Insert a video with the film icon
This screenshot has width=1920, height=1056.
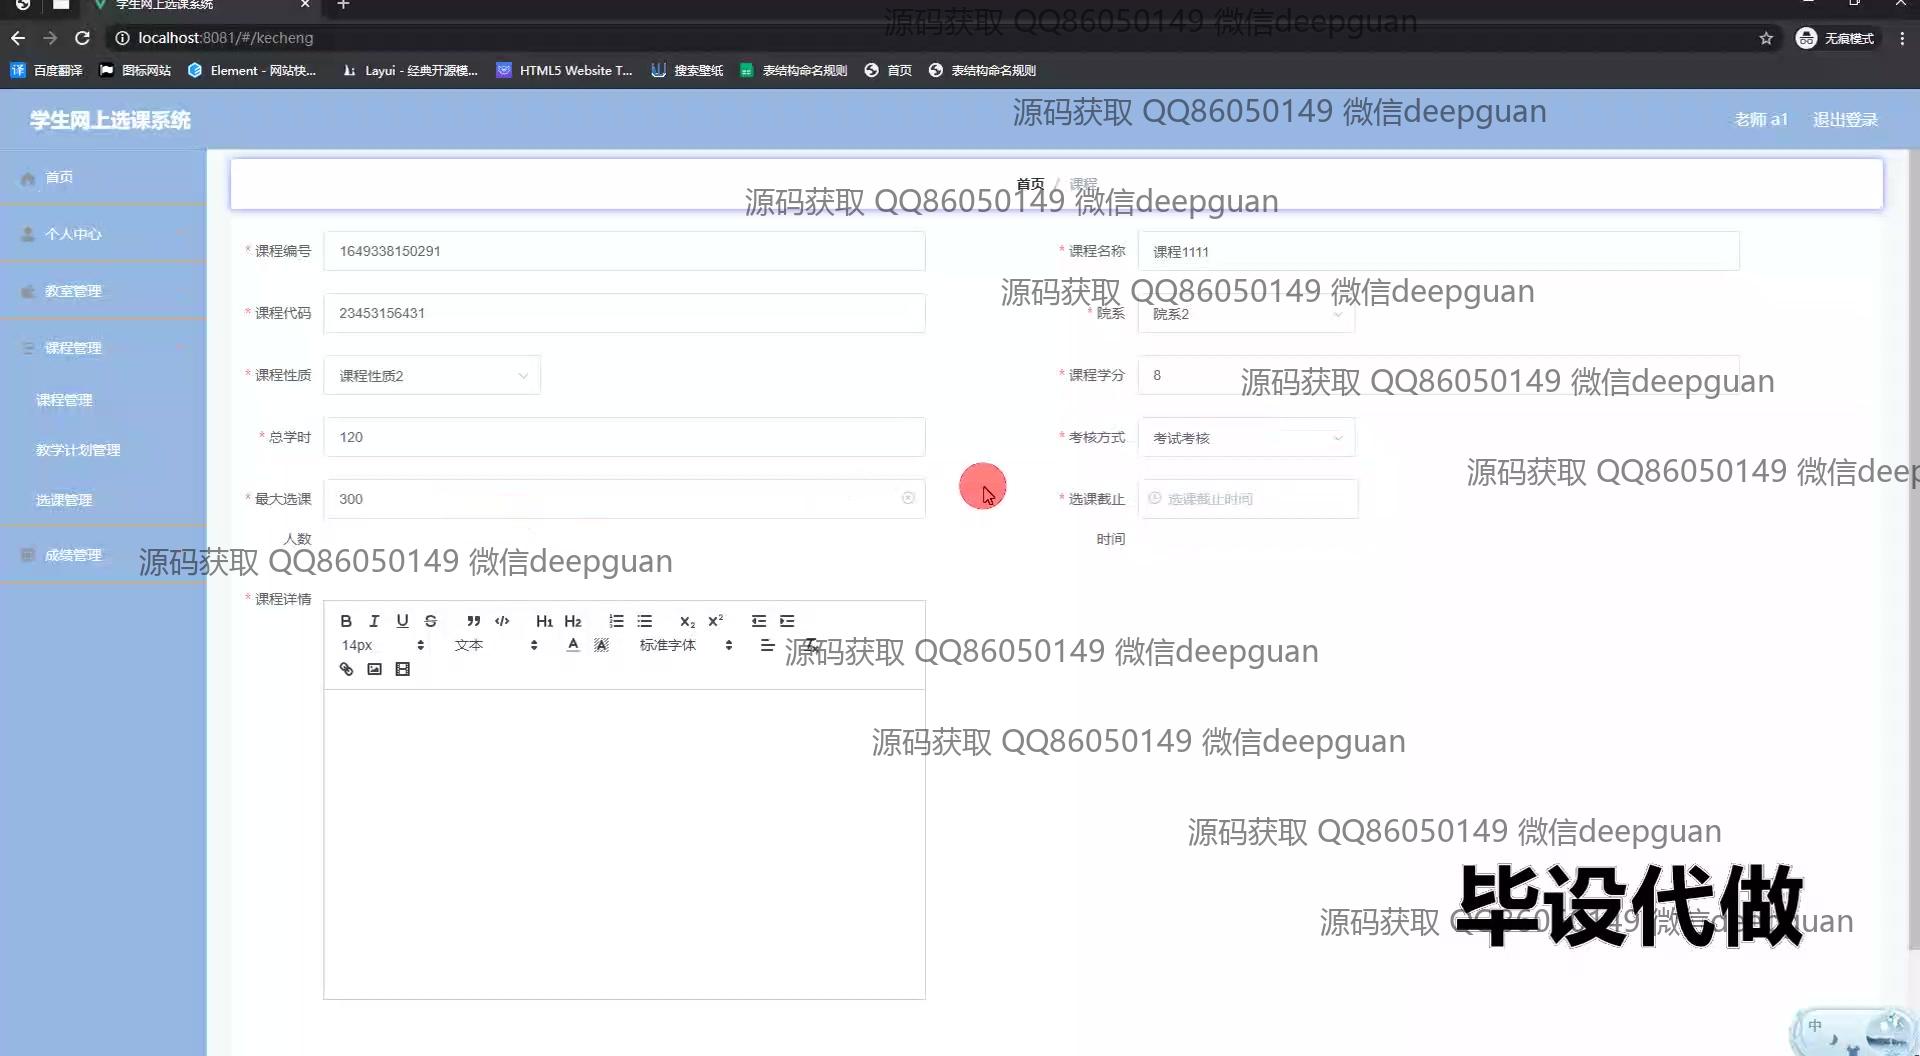tap(402, 669)
